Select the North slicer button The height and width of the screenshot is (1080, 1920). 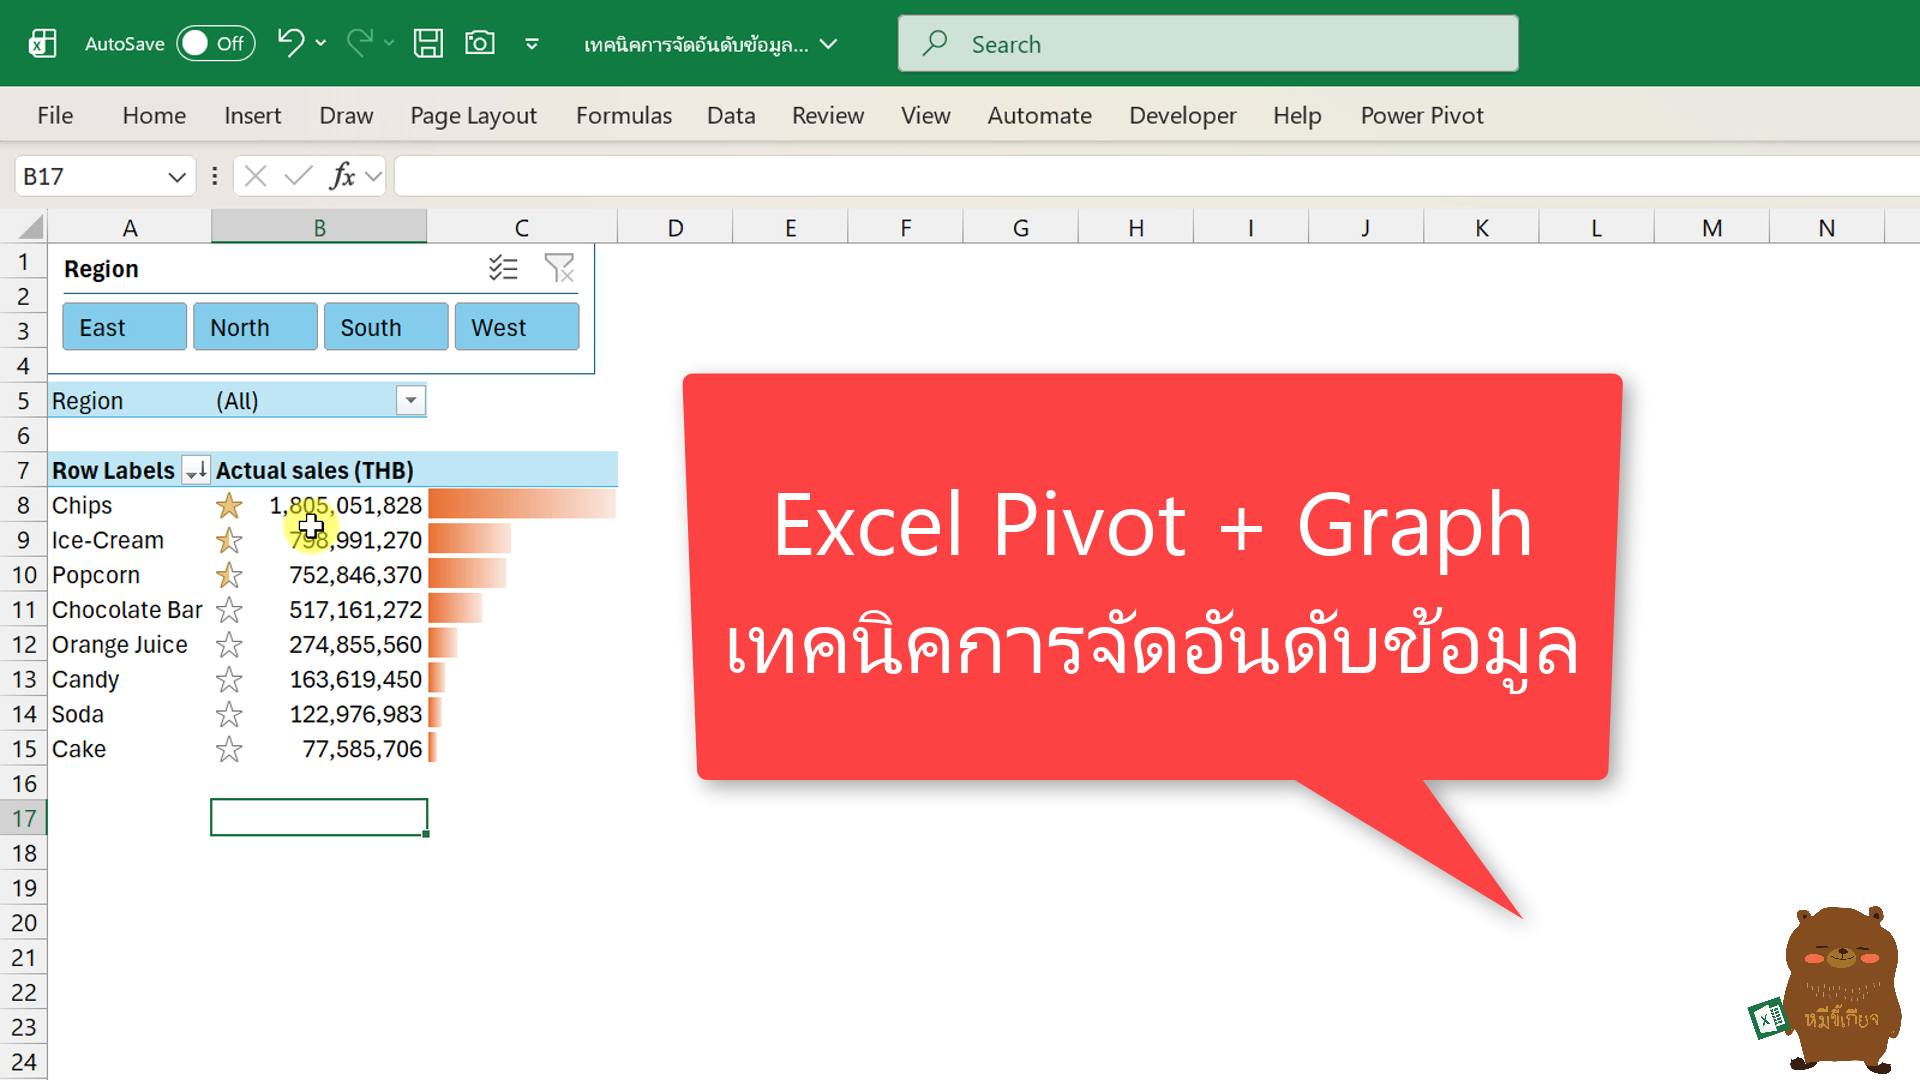point(255,327)
